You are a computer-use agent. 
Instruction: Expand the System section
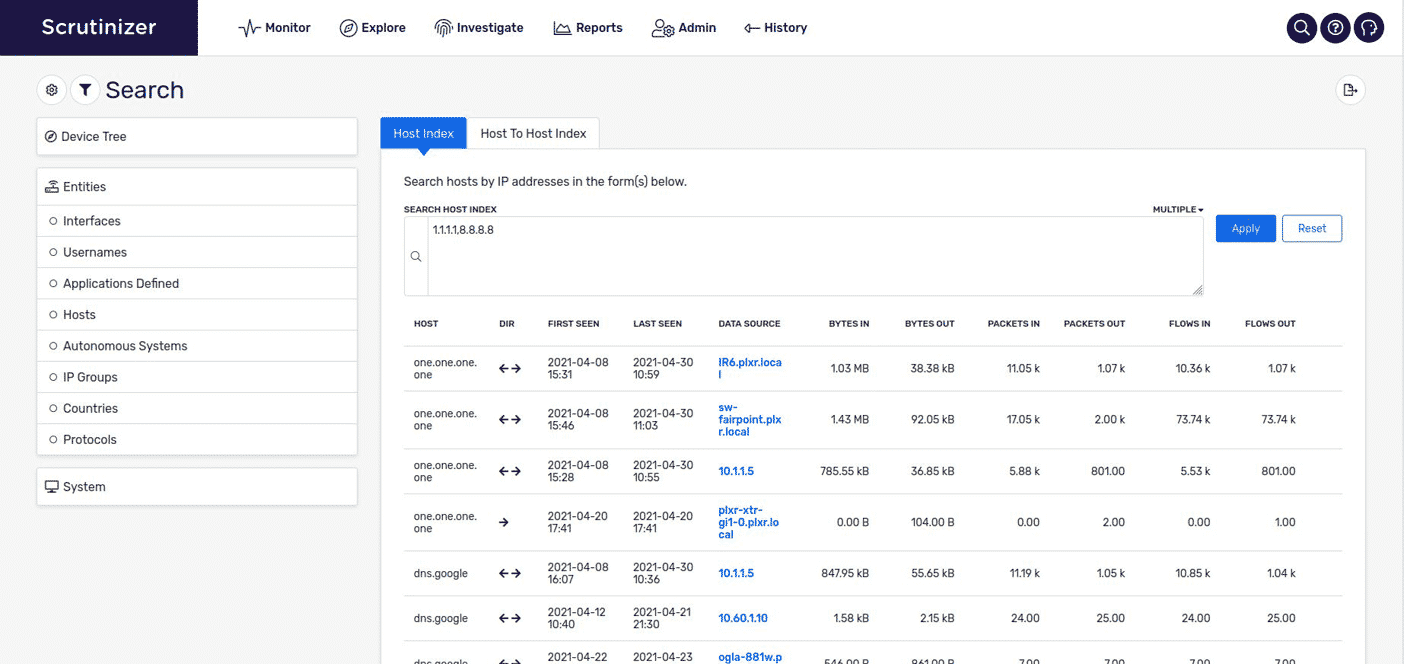pos(197,487)
